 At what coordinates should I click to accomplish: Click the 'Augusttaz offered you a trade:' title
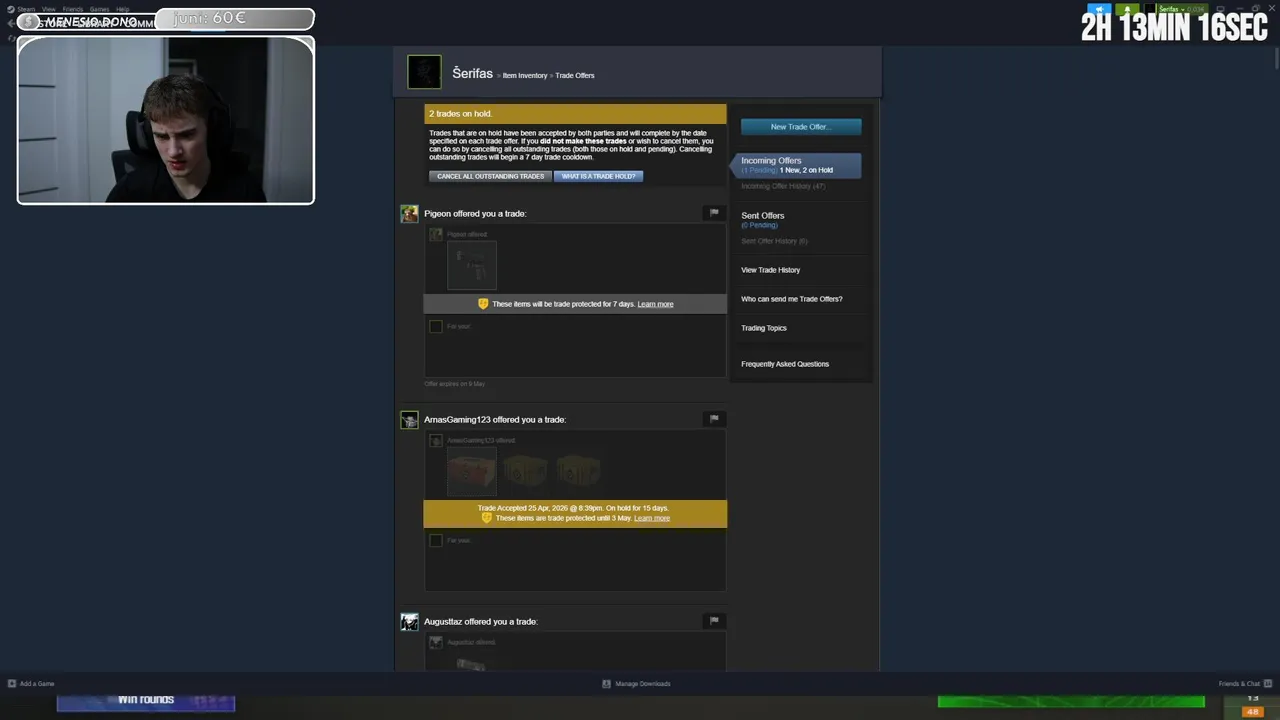coord(481,622)
